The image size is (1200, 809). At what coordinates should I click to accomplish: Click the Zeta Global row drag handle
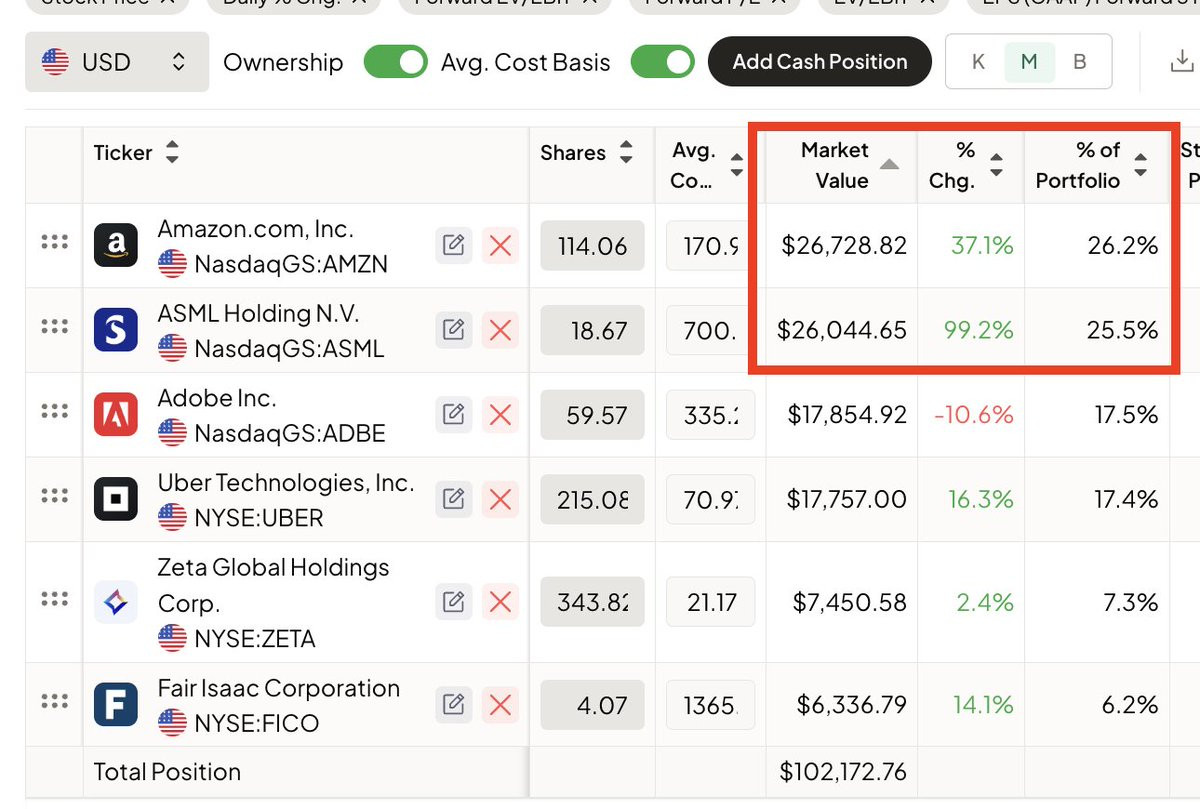(54, 599)
